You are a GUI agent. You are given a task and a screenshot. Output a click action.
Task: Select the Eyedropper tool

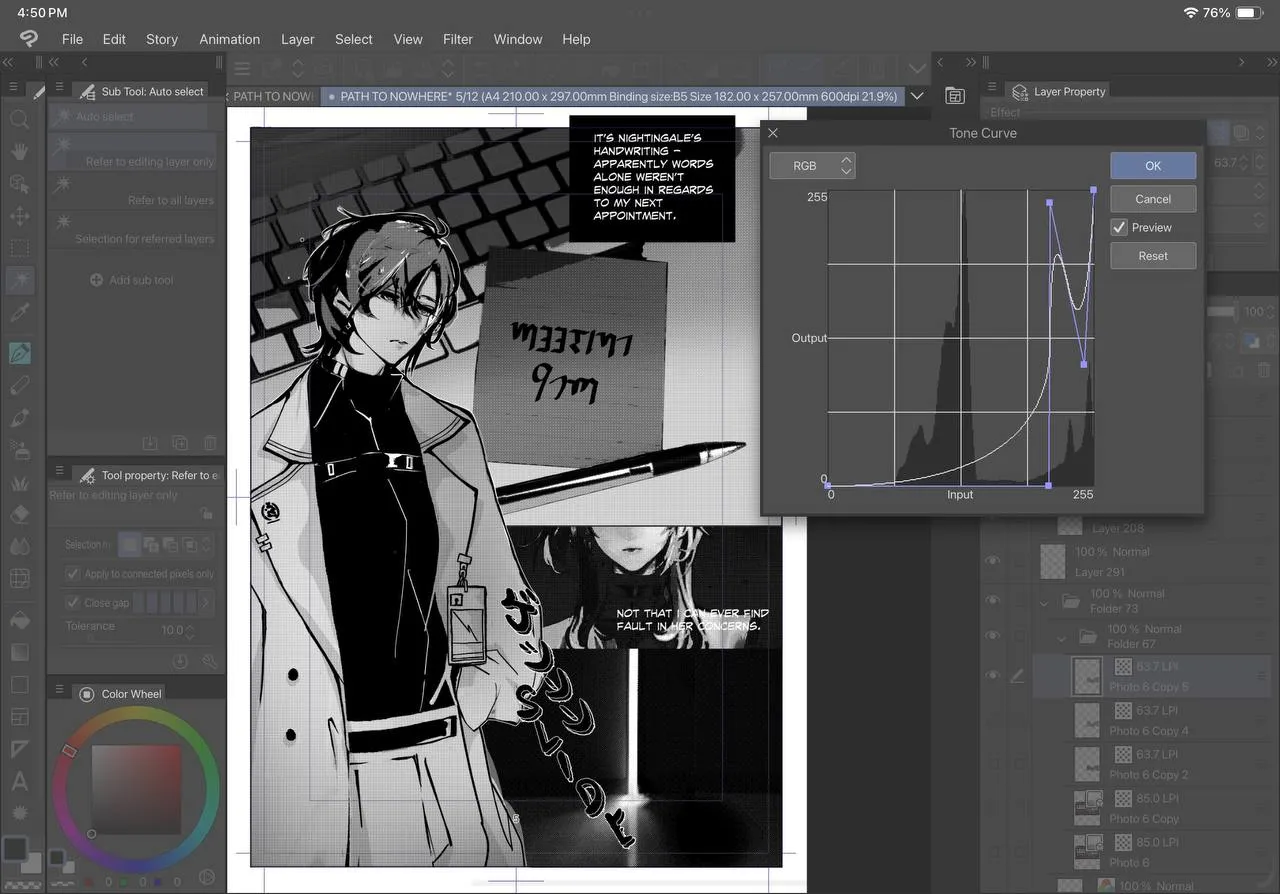pos(19,314)
